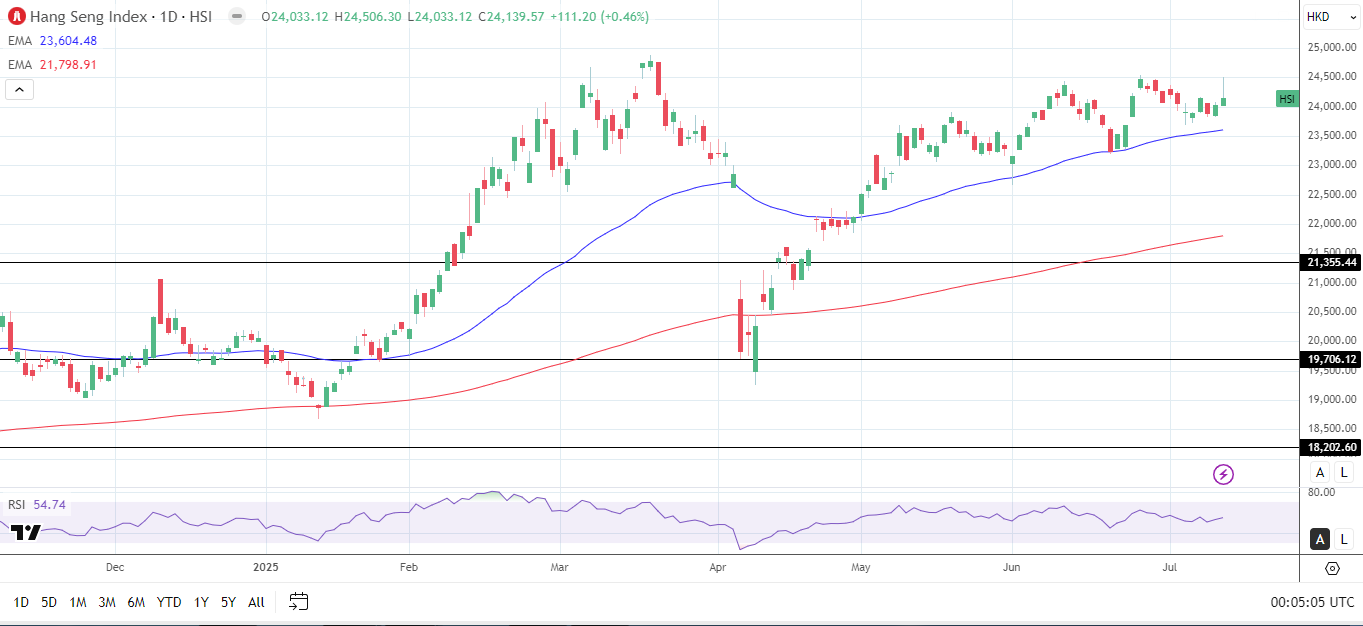Select the 1D timeframe tab

pos(20,603)
